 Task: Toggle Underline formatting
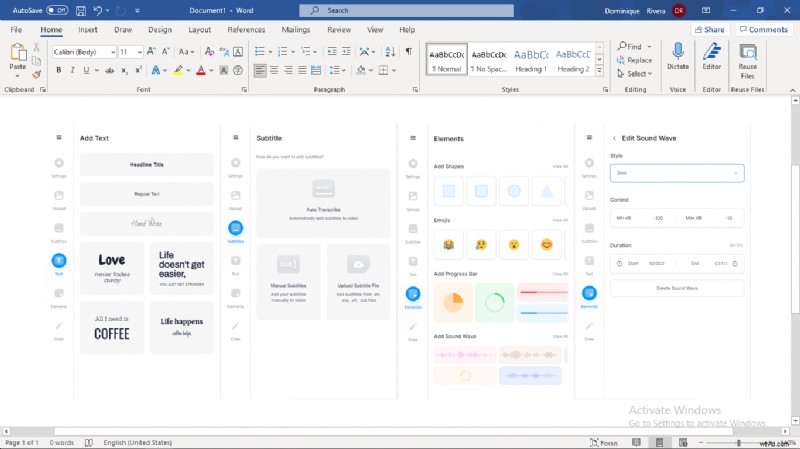pos(88,70)
